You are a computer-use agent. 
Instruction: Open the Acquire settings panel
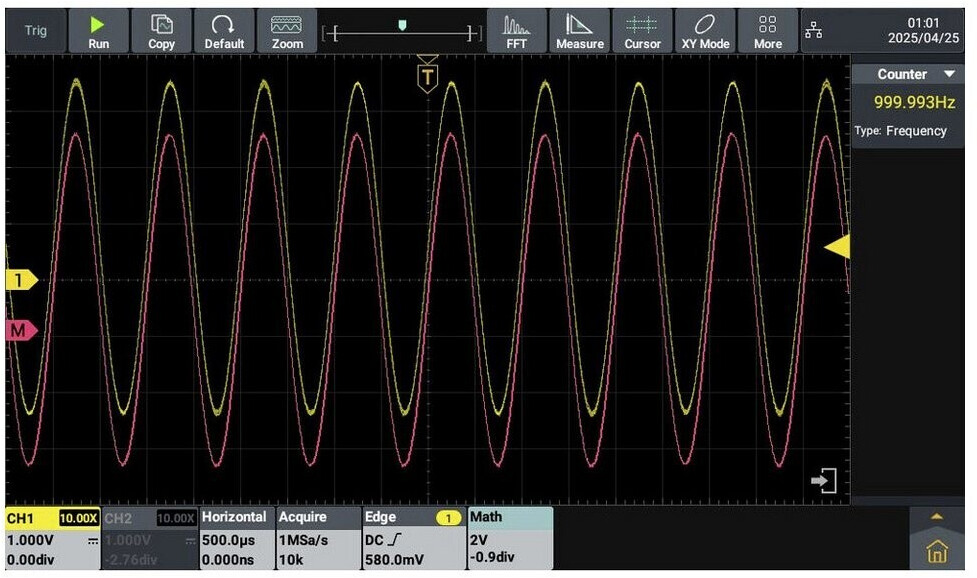(x=317, y=538)
